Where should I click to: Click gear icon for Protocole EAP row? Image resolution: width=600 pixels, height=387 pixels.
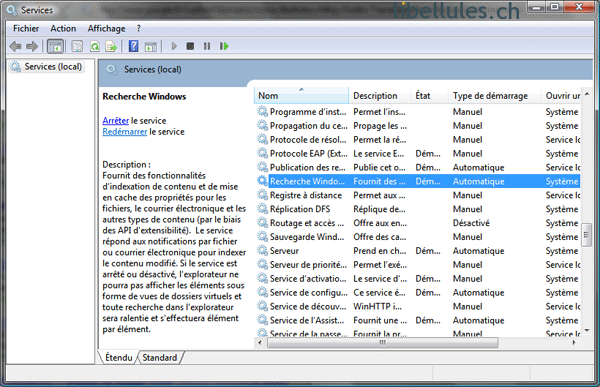click(x=262, y=153)
